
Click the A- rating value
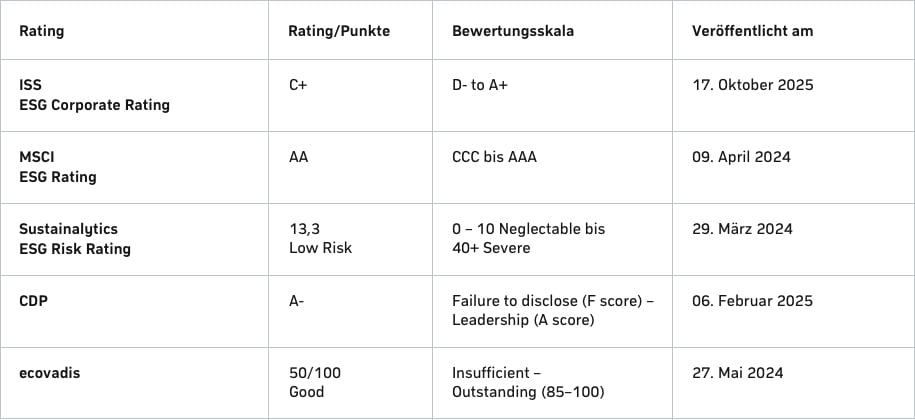(x=296, y=301)
